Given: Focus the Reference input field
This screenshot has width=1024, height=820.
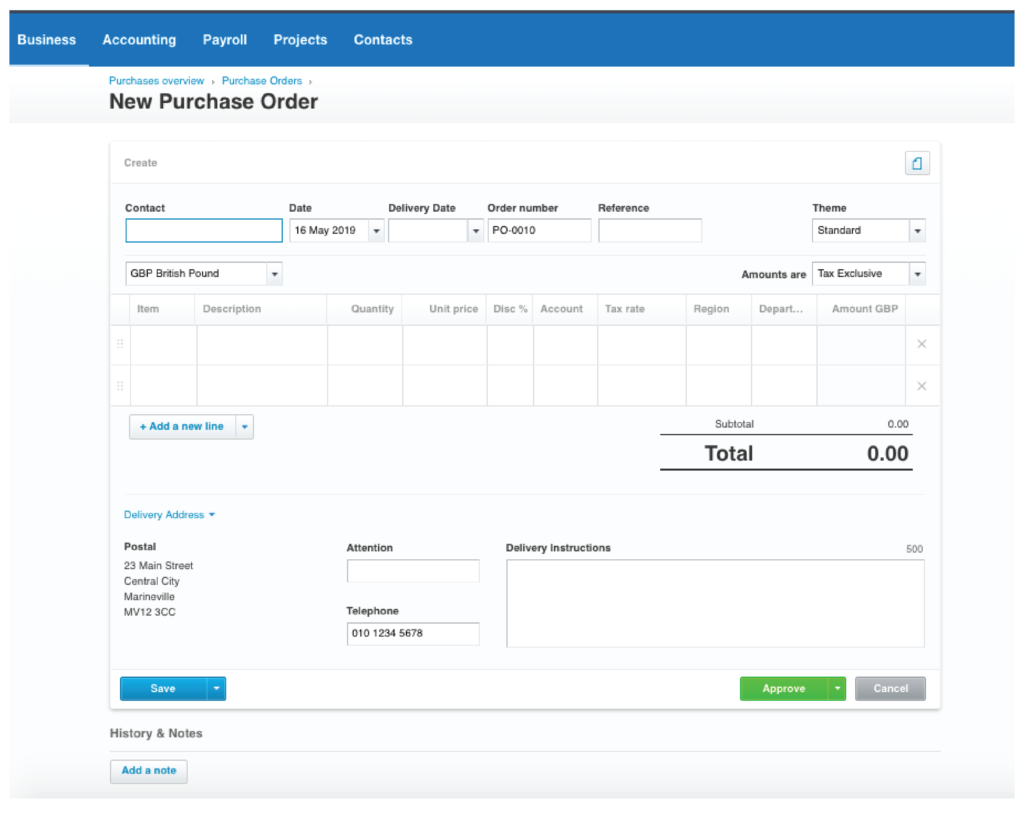Looking at the screenshot, I should pos(650,230).
